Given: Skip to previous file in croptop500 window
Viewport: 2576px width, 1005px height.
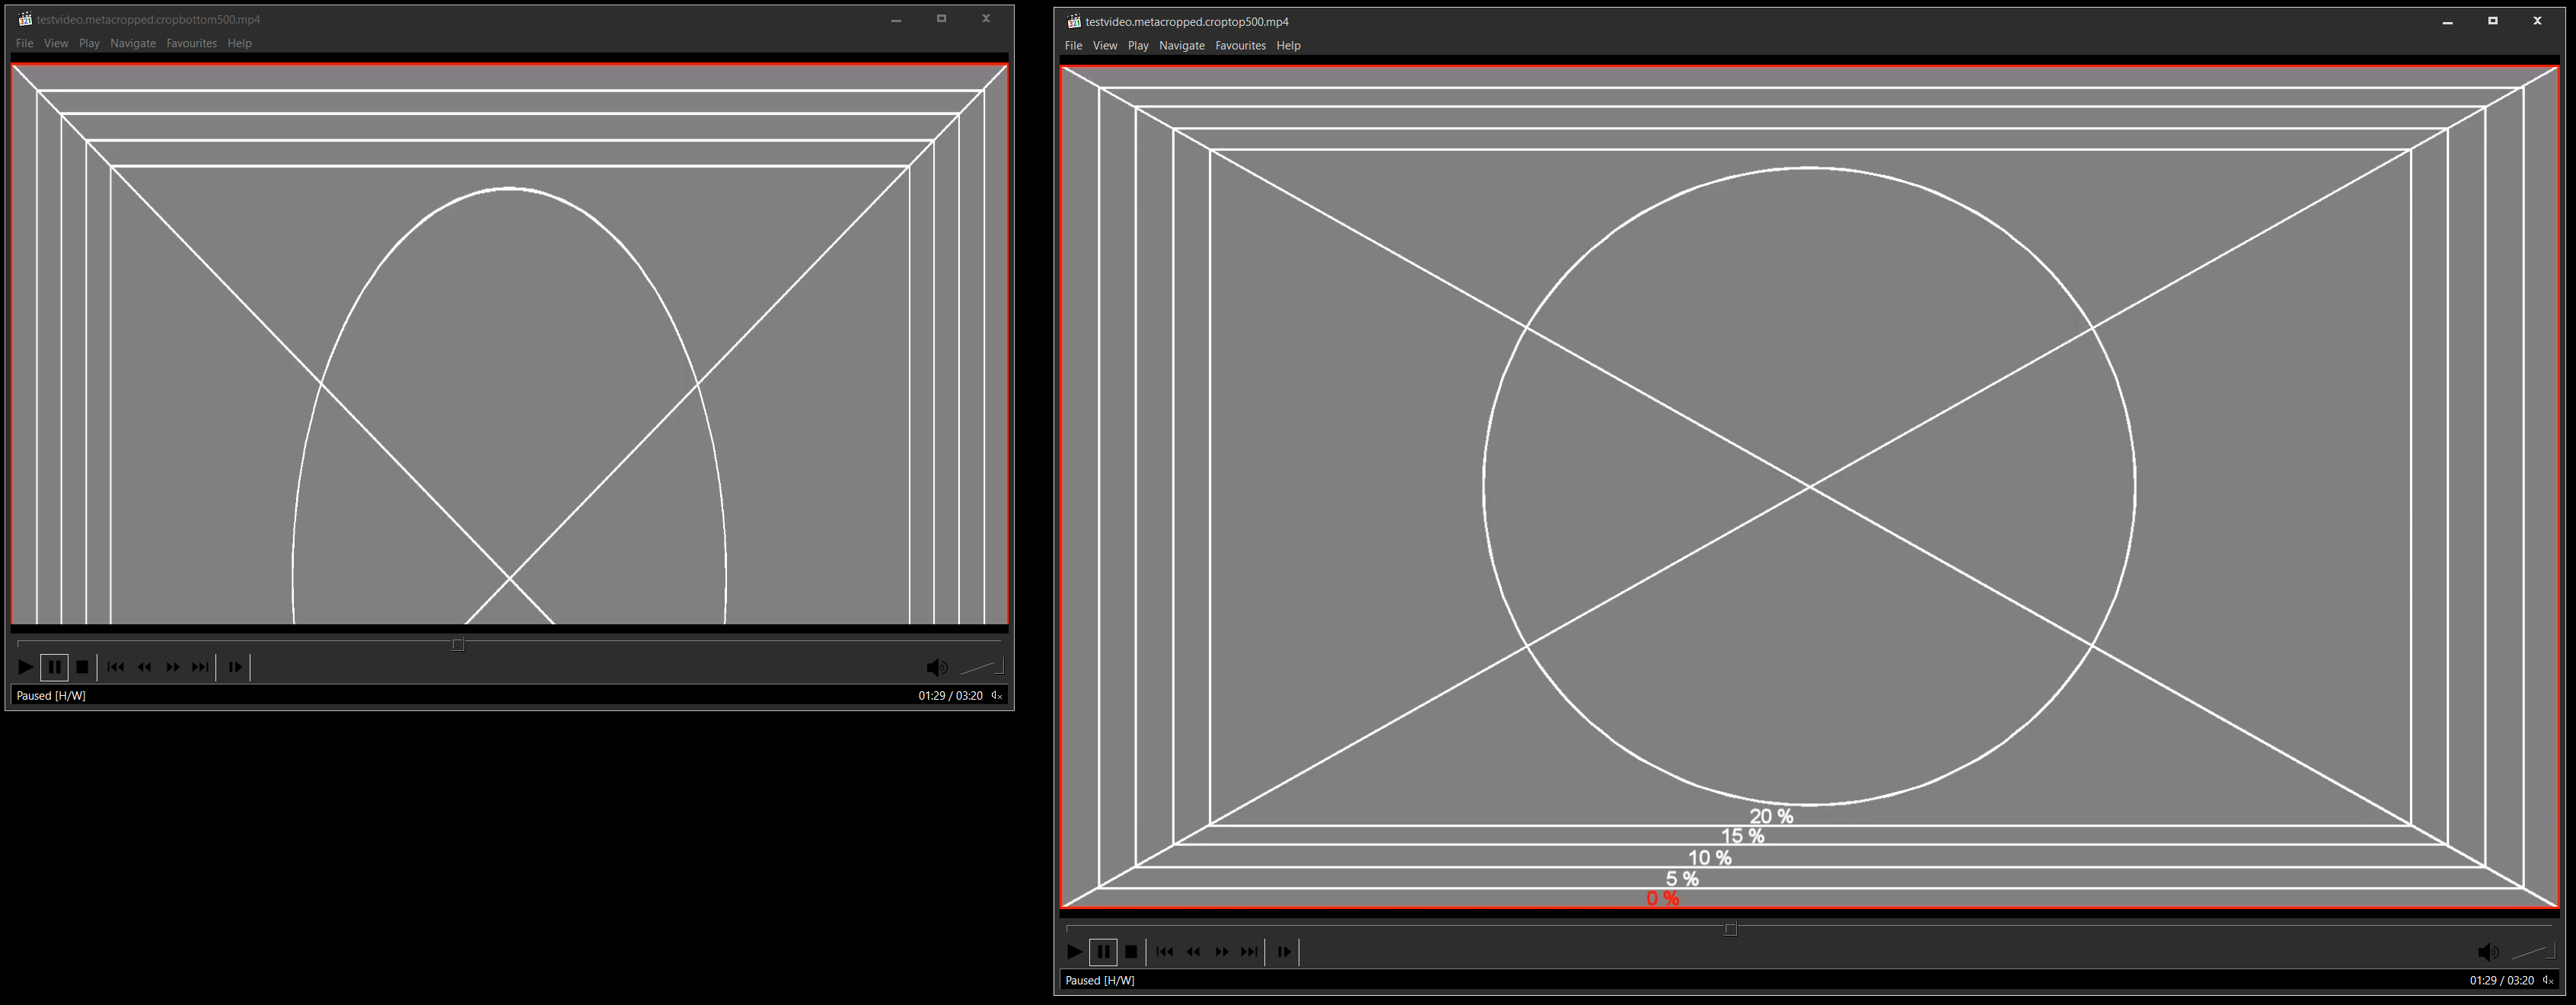Looking at the screenshot, I should click(1165, 952).
